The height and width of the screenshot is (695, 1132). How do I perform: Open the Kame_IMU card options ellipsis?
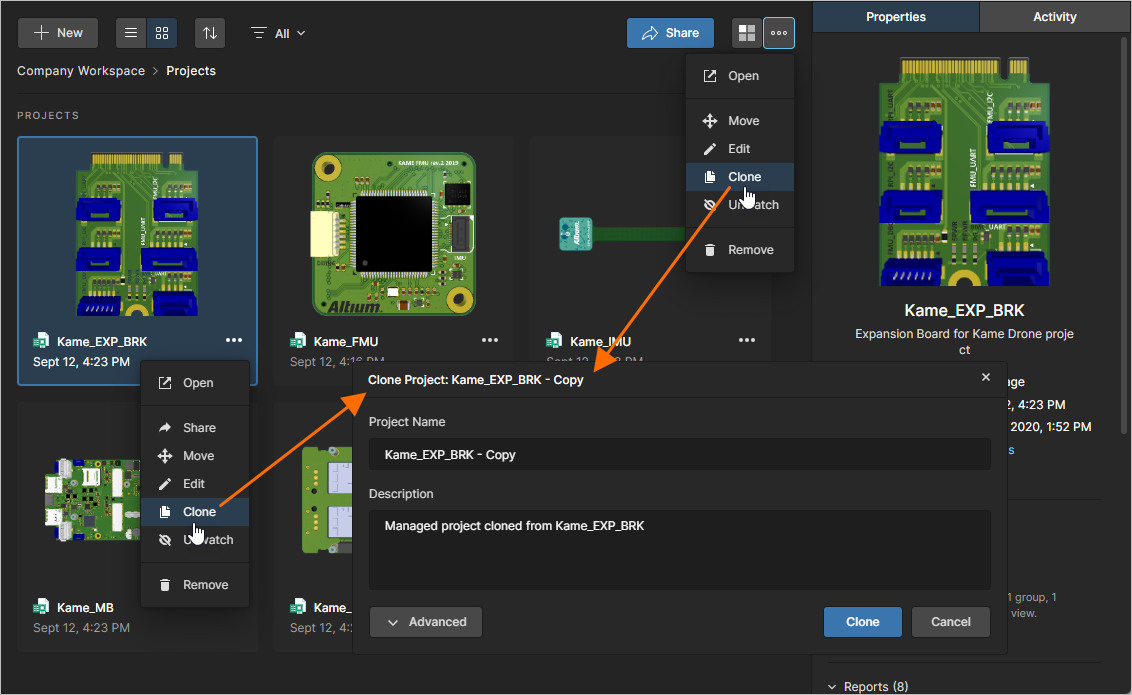746,341
